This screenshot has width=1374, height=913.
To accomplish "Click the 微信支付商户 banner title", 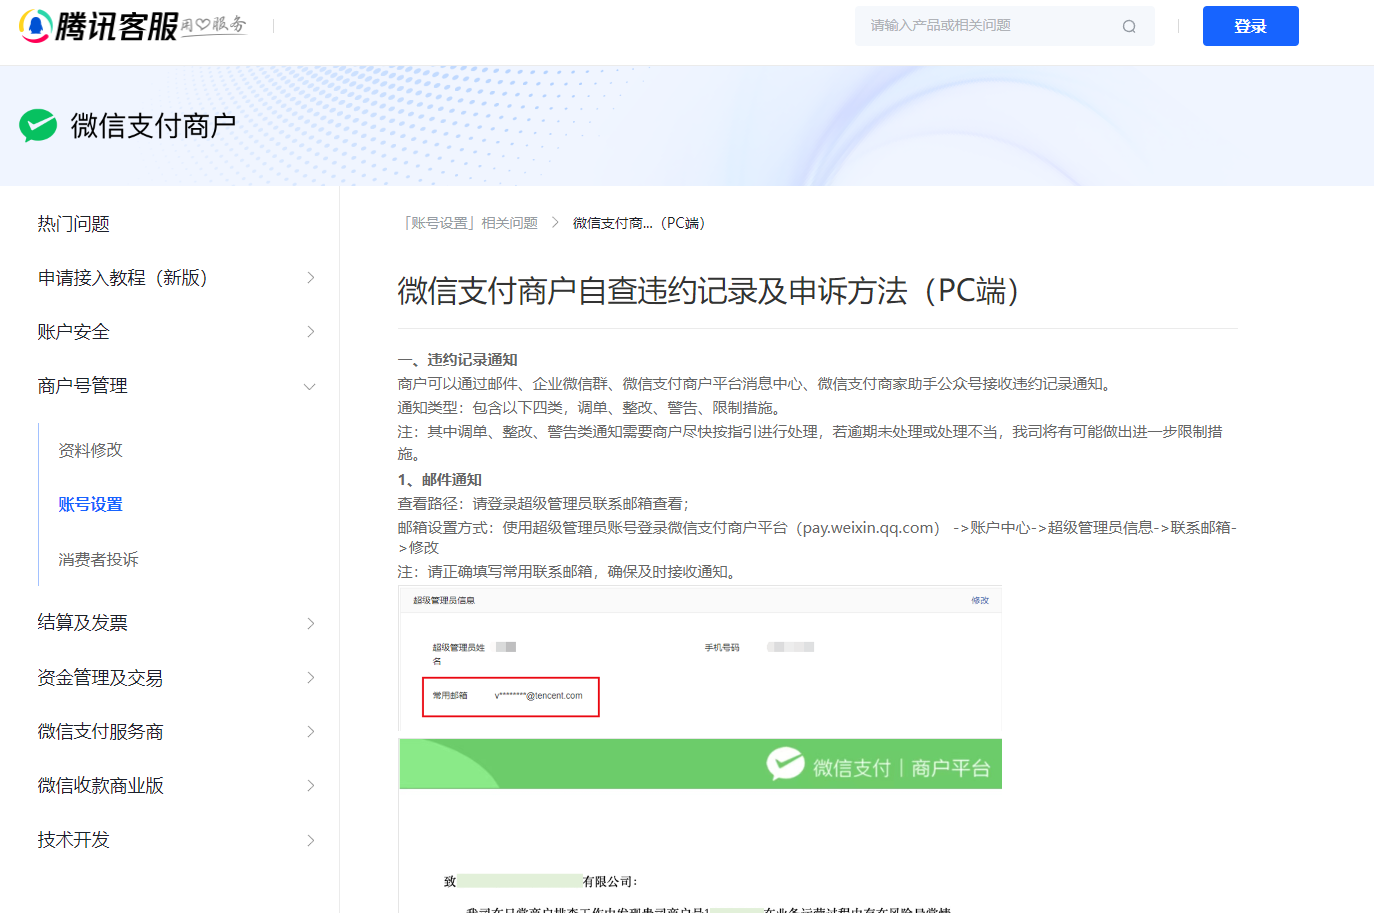I will click(x=154, y=125).
